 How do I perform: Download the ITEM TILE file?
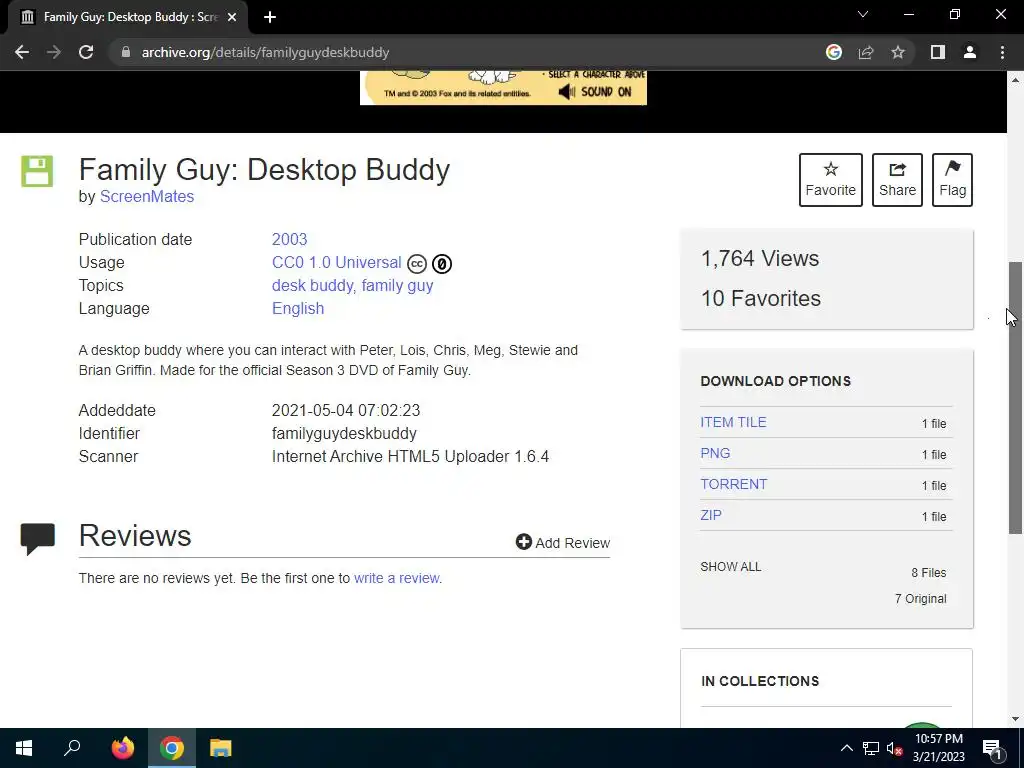click(x=733, y=423)
